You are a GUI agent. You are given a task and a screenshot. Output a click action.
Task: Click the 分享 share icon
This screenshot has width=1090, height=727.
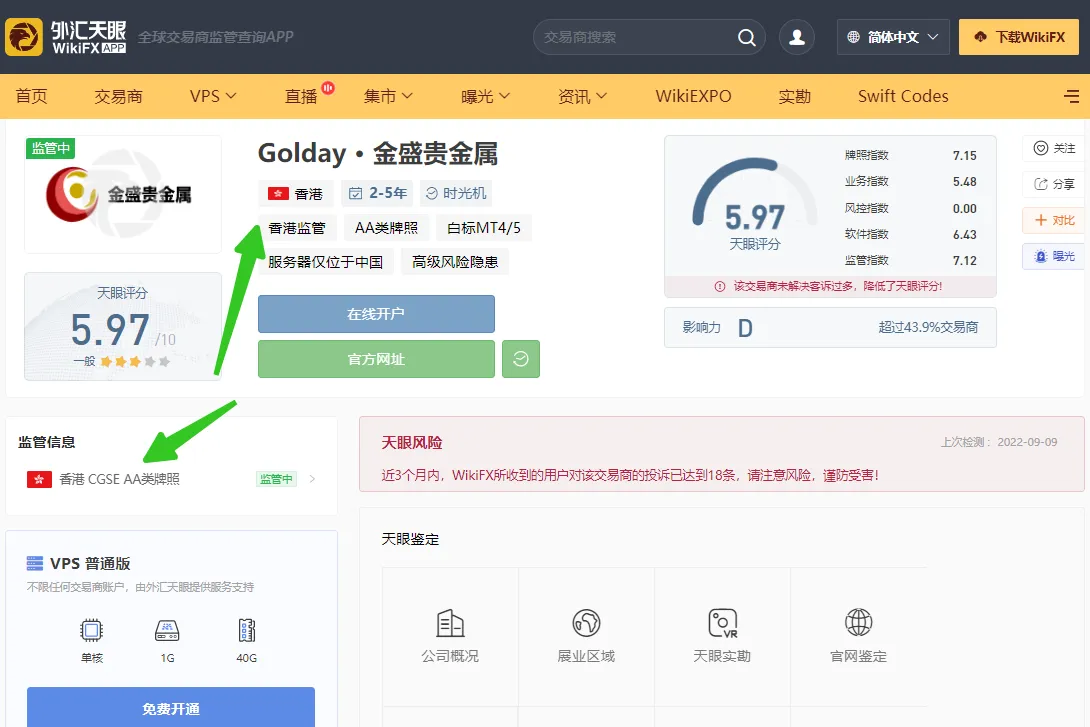[x=1041, y=184]
